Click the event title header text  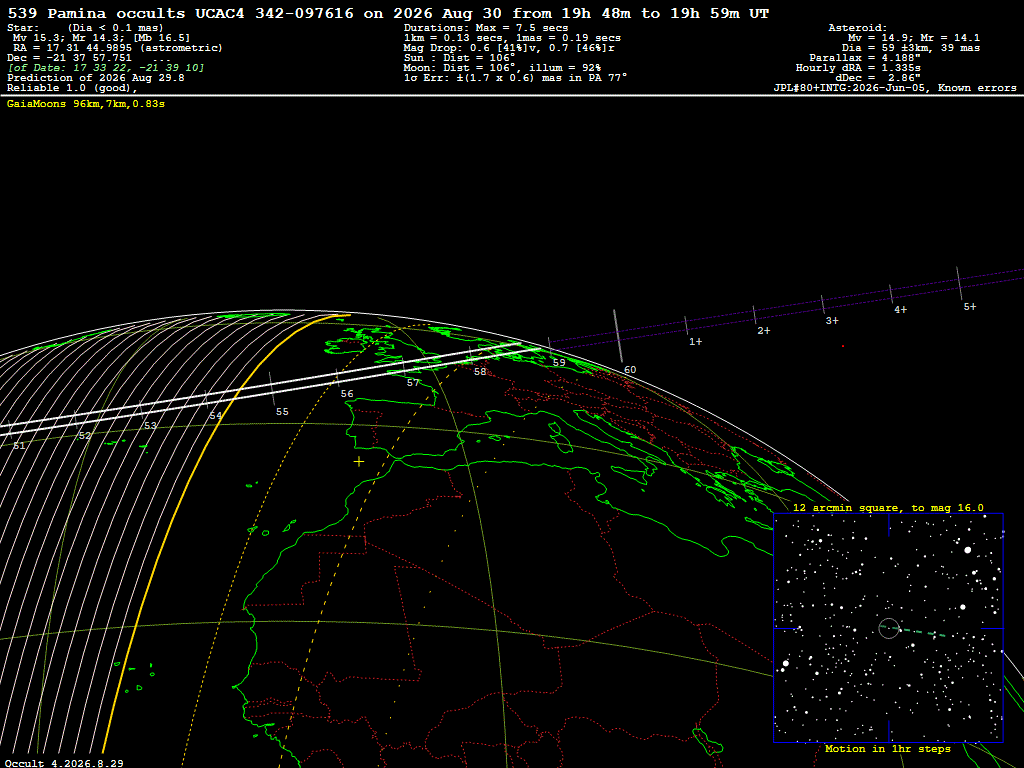[x=388, y=13]
